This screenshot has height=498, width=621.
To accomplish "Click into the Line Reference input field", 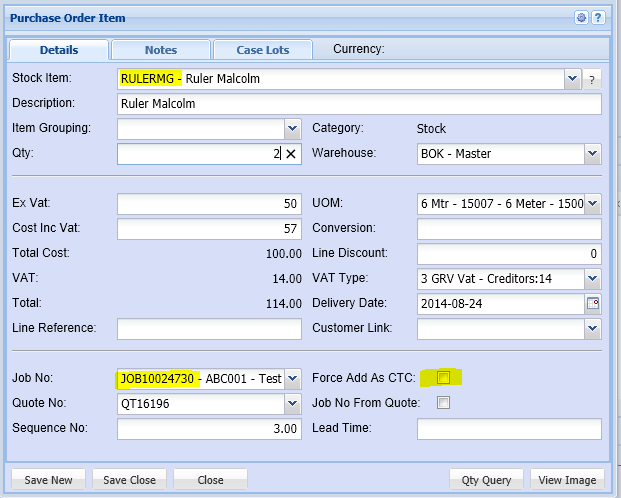I will click(208, 329).
